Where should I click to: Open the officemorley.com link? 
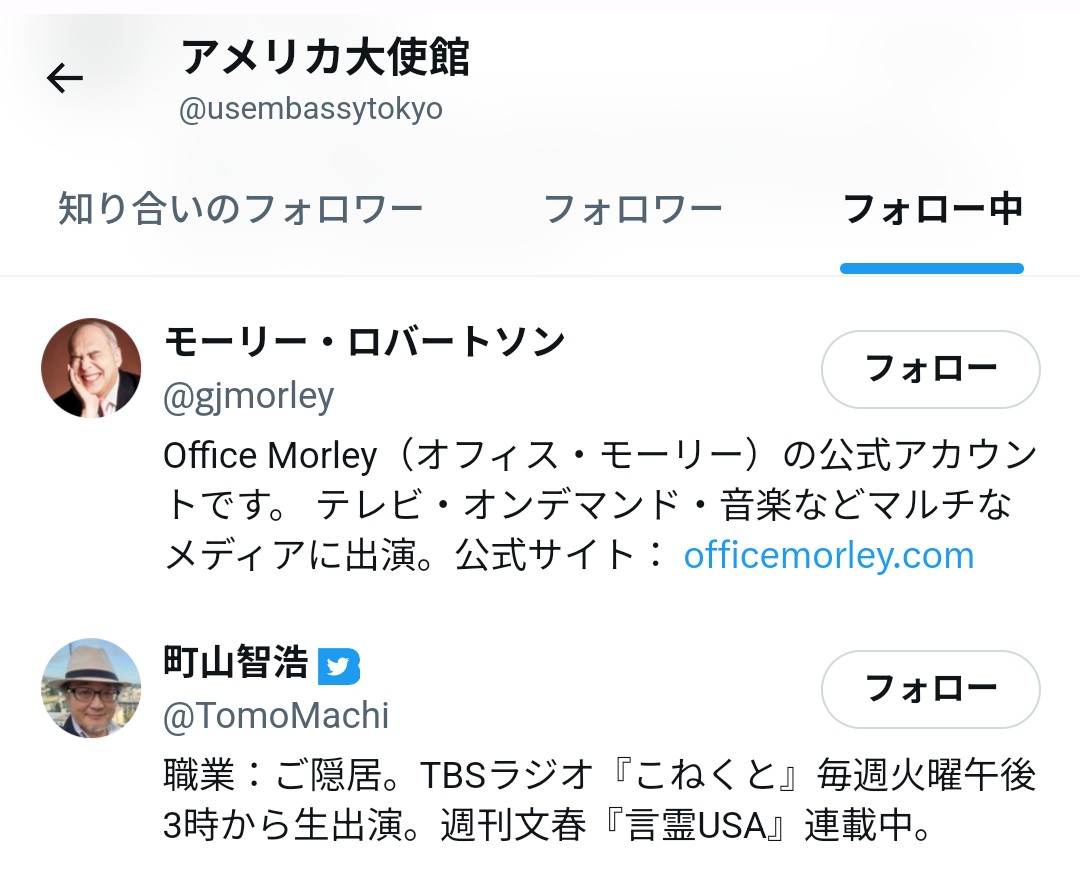(828, 555)
